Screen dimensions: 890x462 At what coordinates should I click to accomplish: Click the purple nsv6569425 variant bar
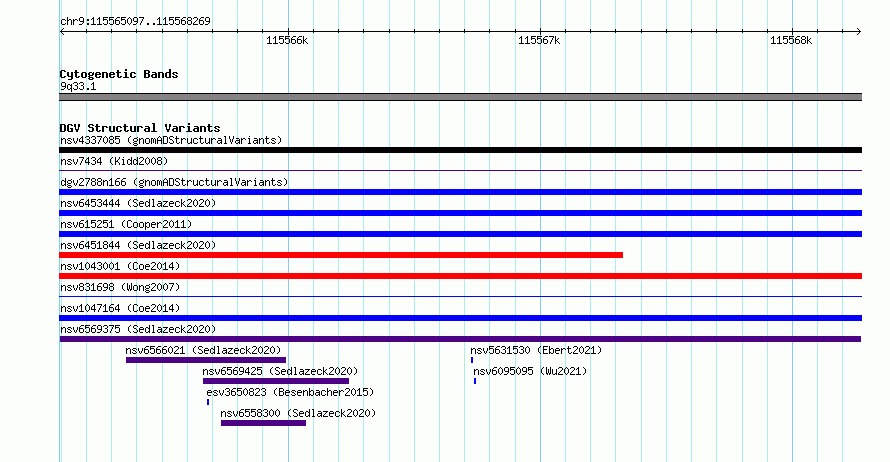[276, 381]
